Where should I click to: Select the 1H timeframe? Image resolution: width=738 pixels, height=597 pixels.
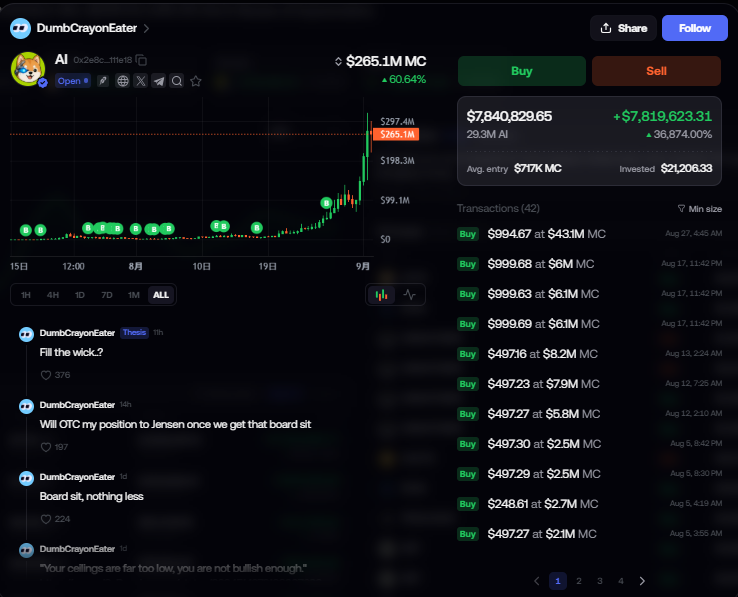tap(25, 295)
